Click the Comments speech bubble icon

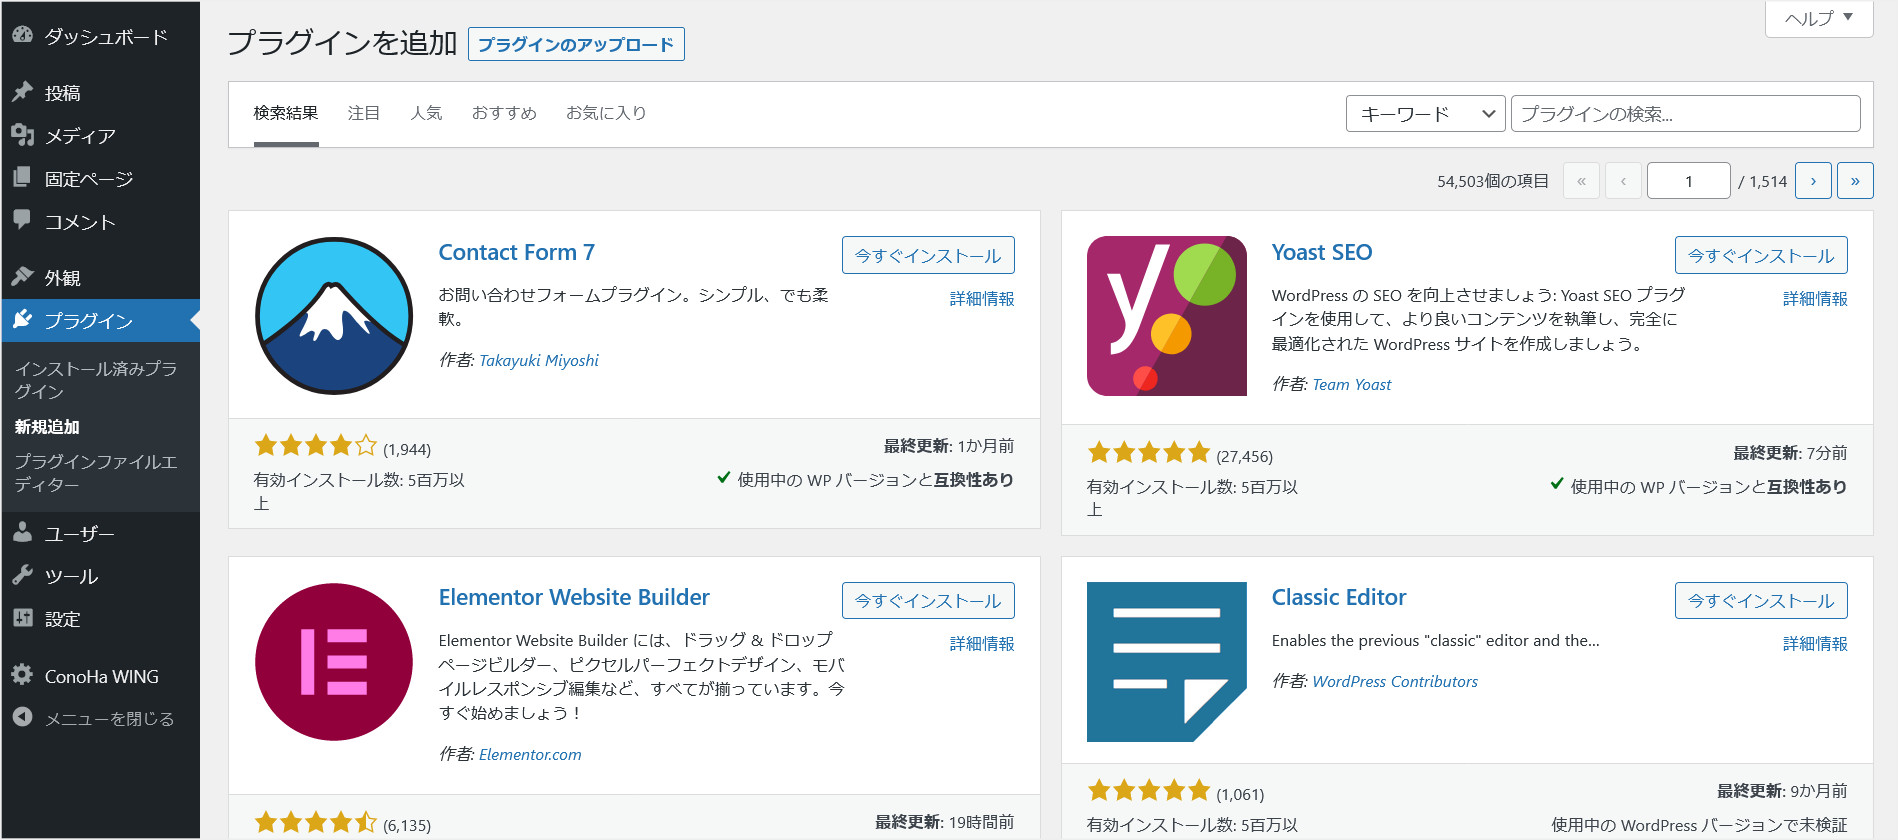pos(22,220)
